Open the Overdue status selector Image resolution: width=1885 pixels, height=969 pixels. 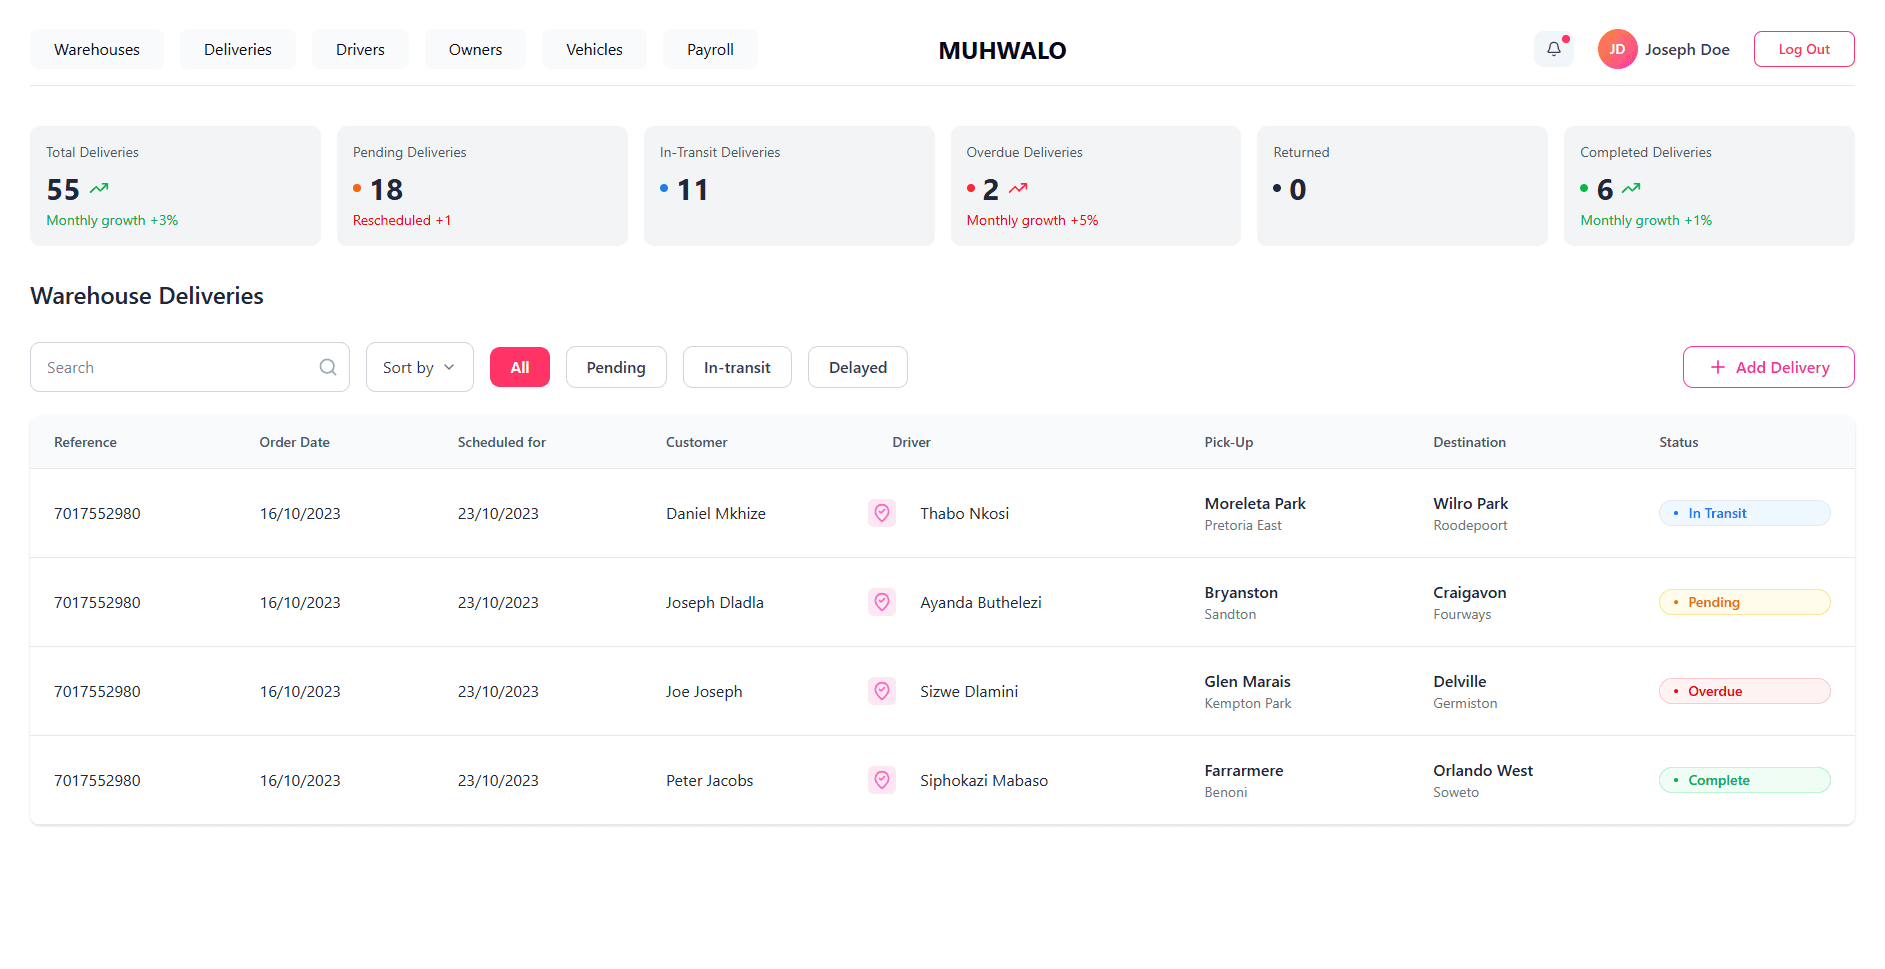[1743, 691]
